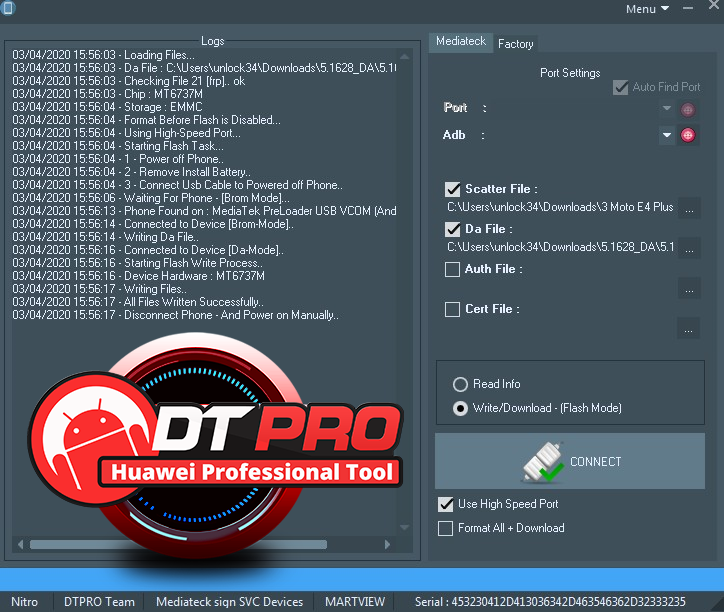The height and width of the screenshot is (612, 724).
Task: Click log line 'Connected to Device [Da-Mode]..'
Action: (148, 250)
